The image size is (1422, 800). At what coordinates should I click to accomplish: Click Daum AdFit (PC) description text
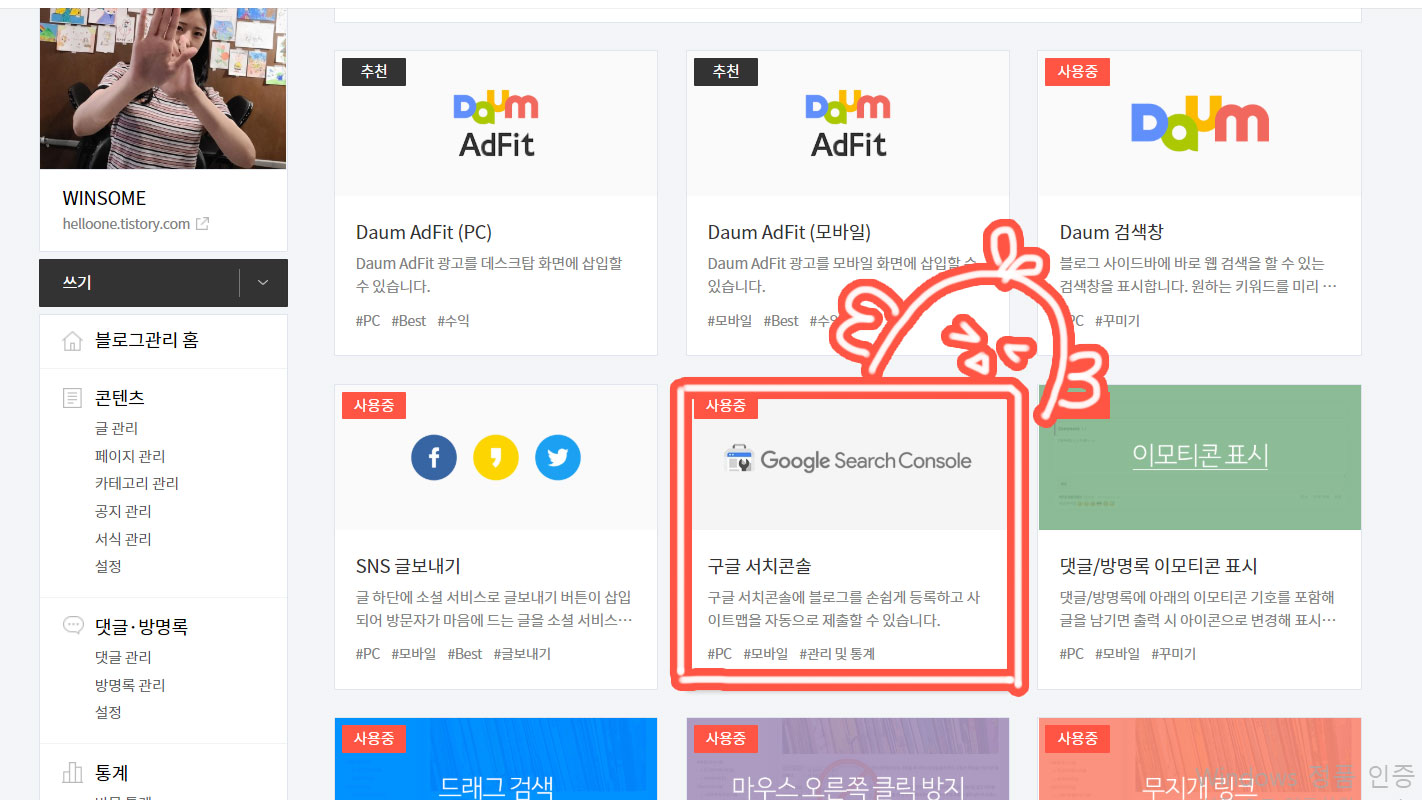490,275
